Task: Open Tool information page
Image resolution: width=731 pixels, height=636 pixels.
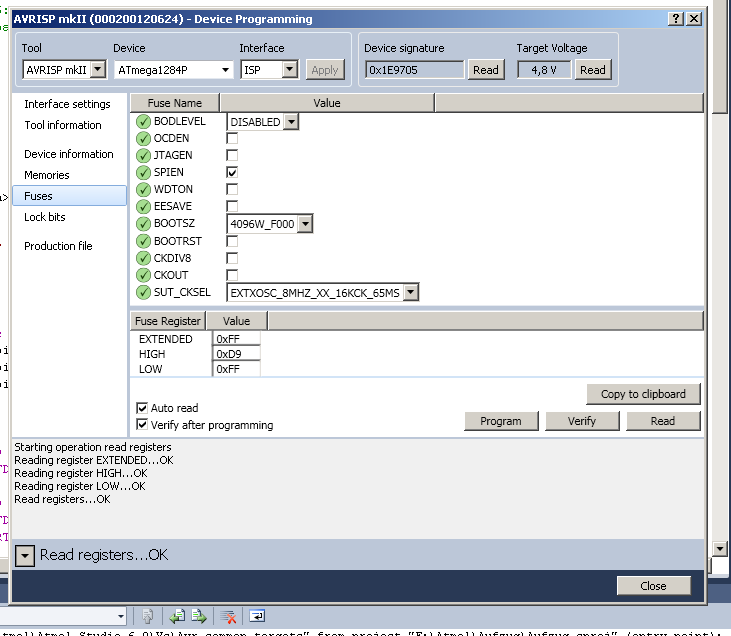Action: pyautogui.click(x=62, y=125)
